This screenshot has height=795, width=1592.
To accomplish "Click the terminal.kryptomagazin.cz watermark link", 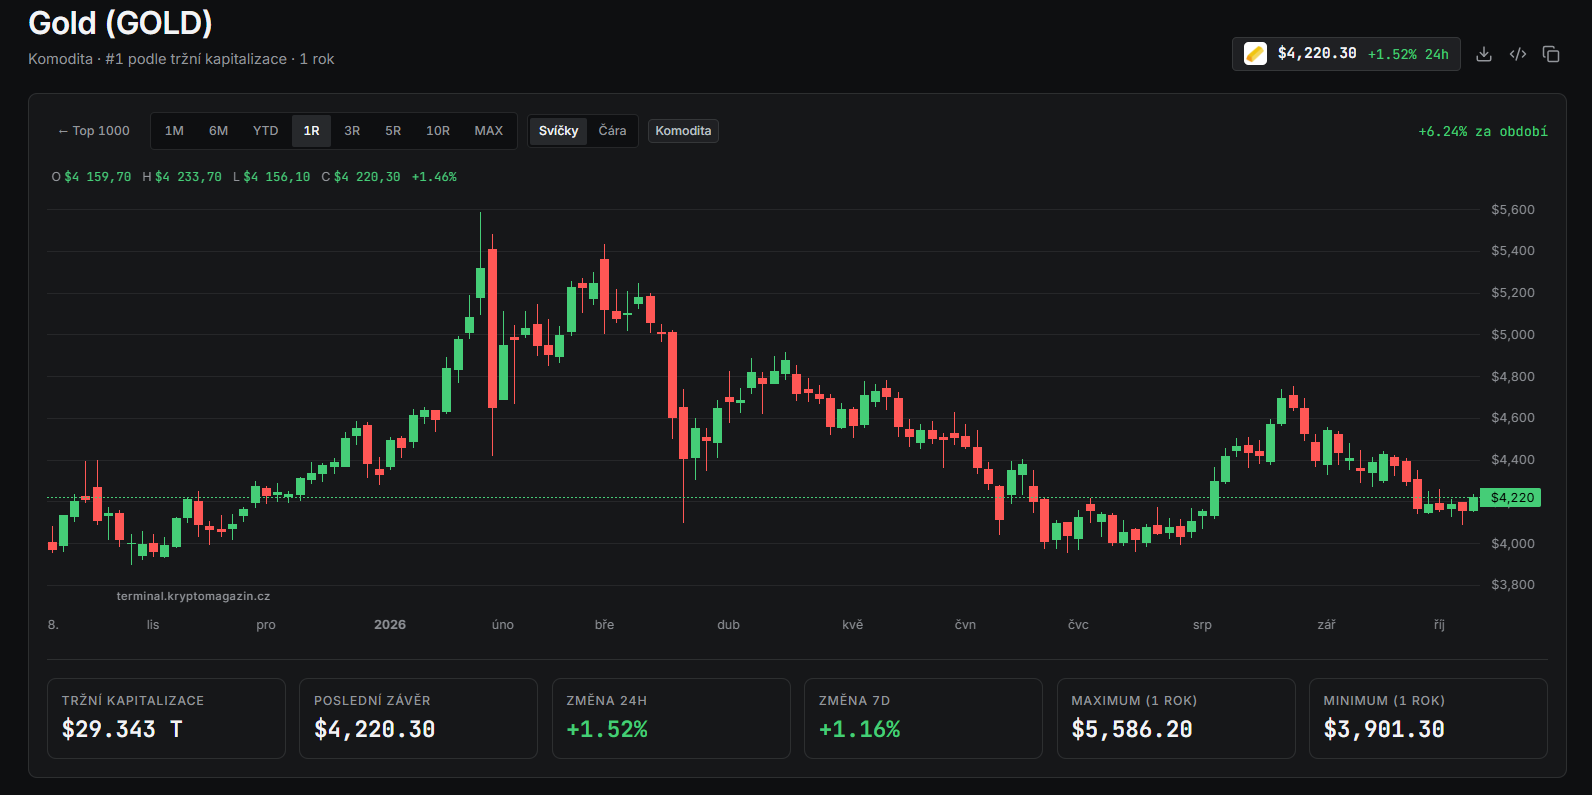I will 193,596.
